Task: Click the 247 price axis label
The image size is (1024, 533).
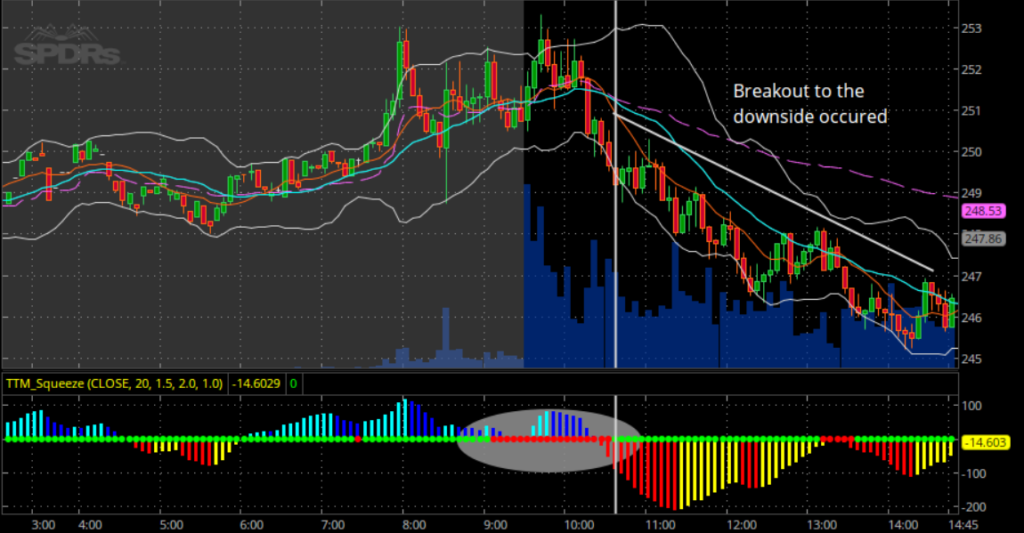Action: pyautogui.click(x=971, y=276)
